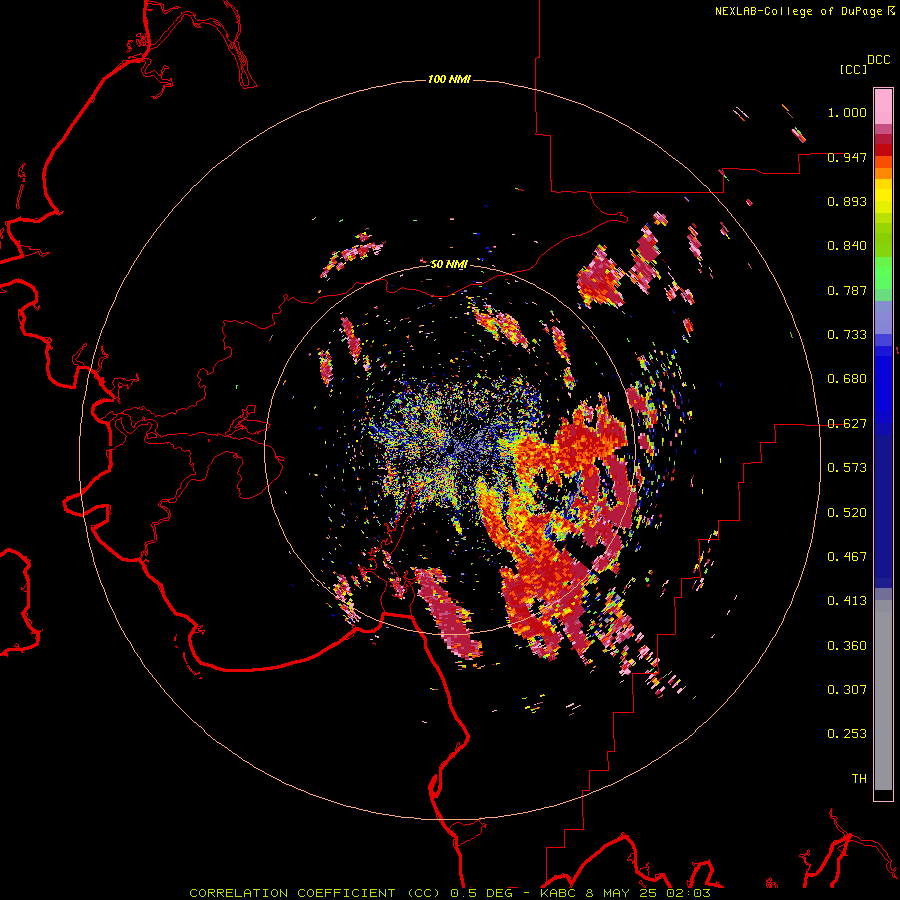Click the 0.840 legend value
This screenshot has width=900, height=900.
(x=847, y=246)
